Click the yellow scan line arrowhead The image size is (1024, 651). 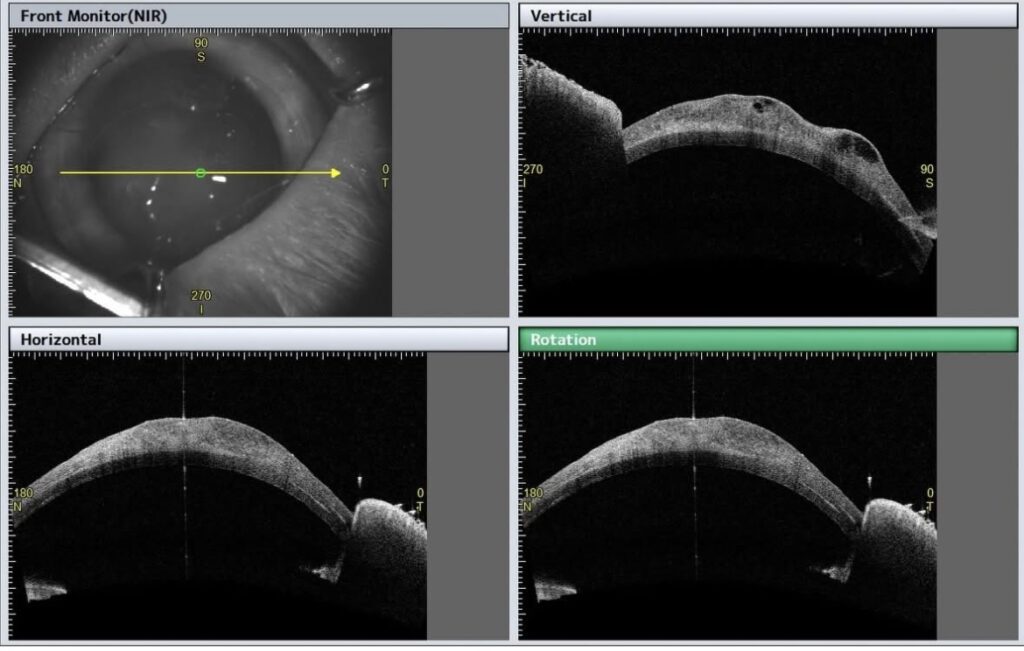pos(335,173)
